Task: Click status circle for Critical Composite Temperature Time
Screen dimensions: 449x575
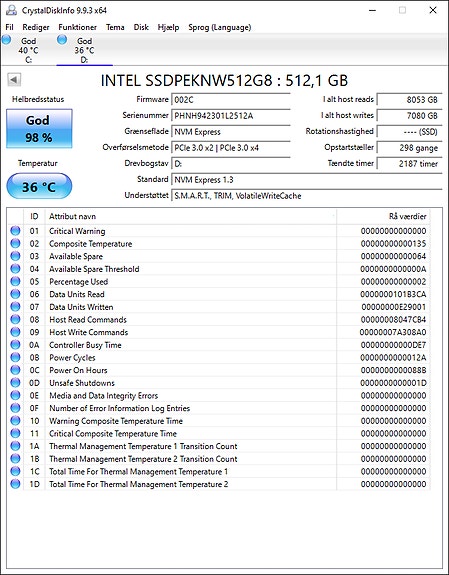Action: tap(15, 433)
